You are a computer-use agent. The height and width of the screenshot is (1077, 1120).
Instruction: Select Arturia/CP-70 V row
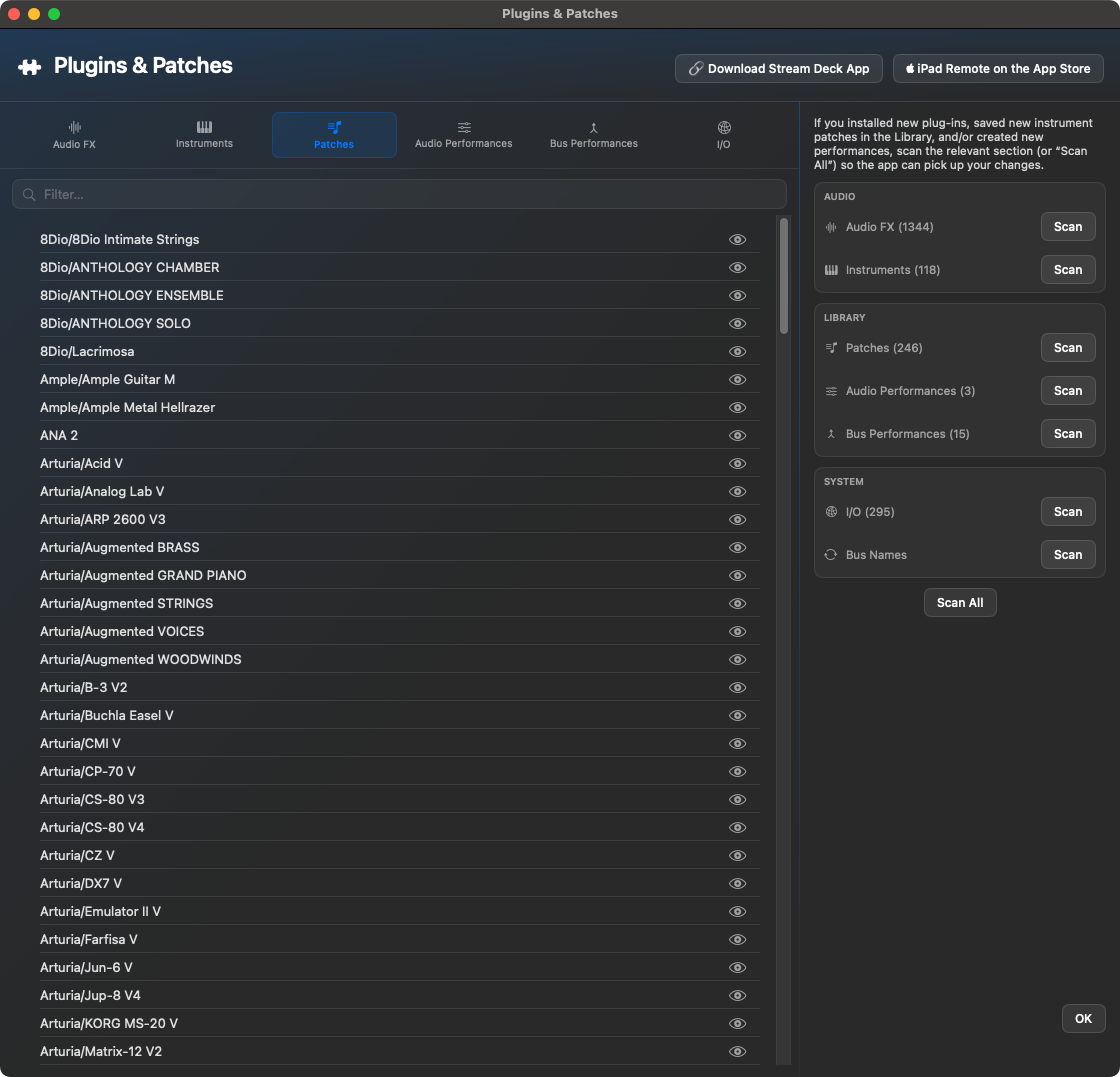click(399, 771)
